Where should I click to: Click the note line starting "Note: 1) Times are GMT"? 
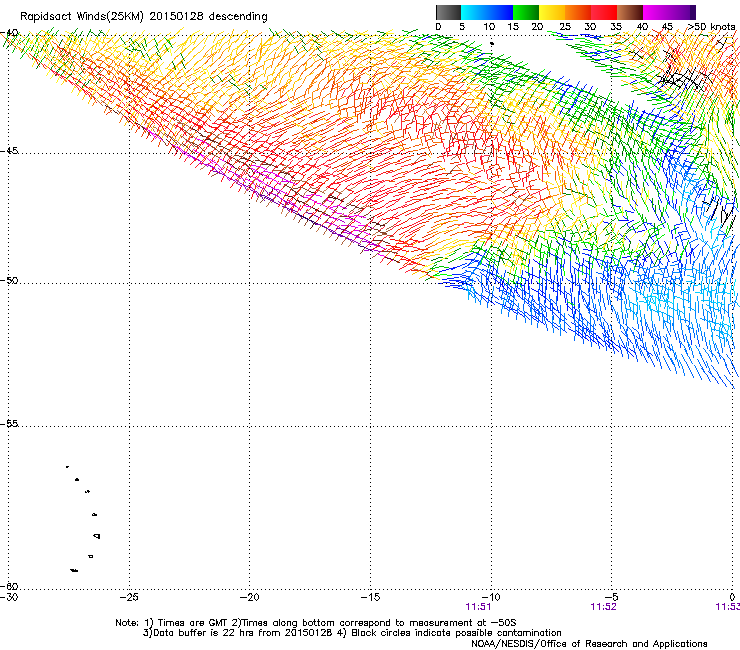click(x=316, y=623)
